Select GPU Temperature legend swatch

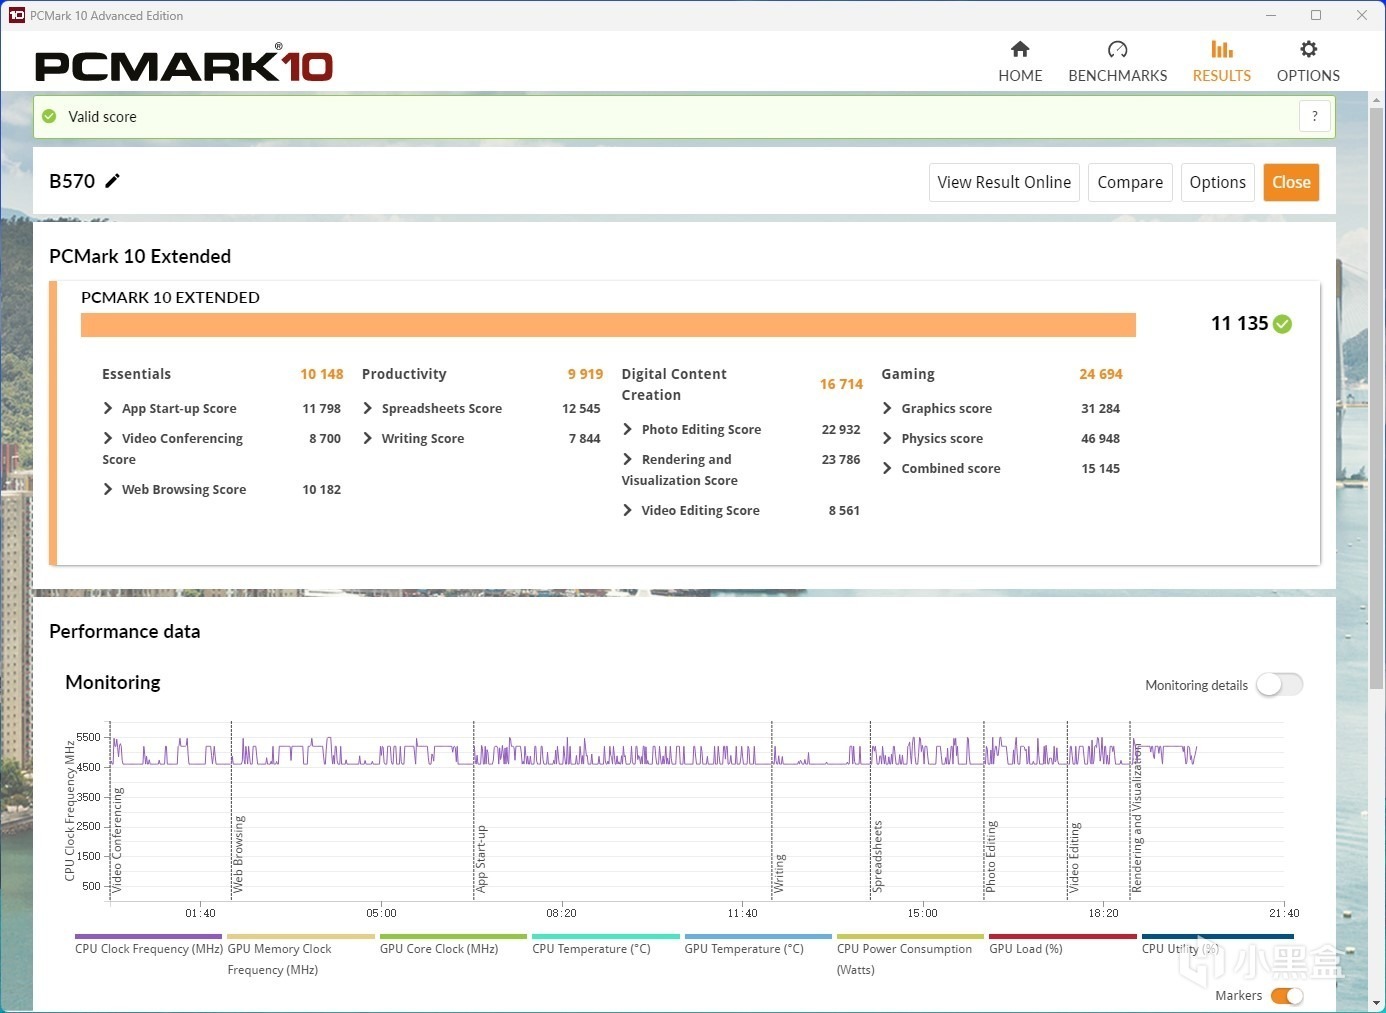(758, 937)
